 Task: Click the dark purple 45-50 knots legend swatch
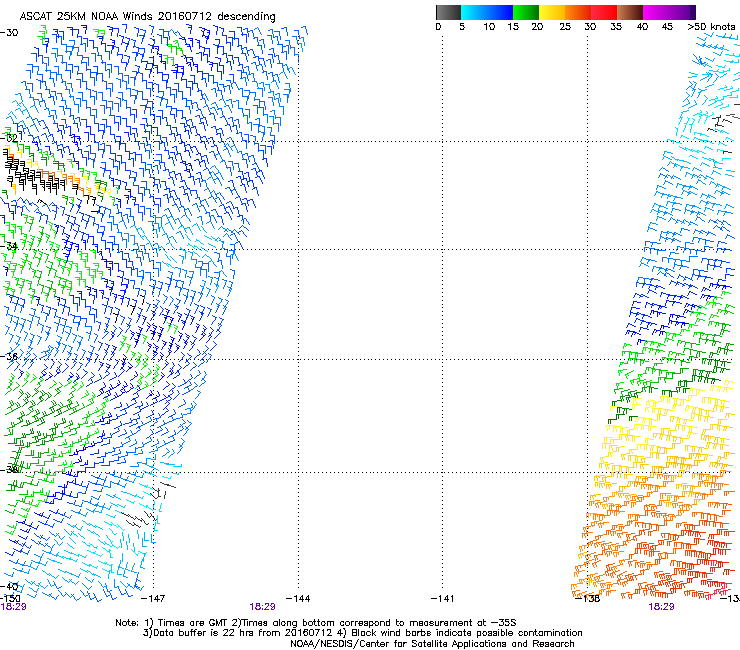coord(682,12)
